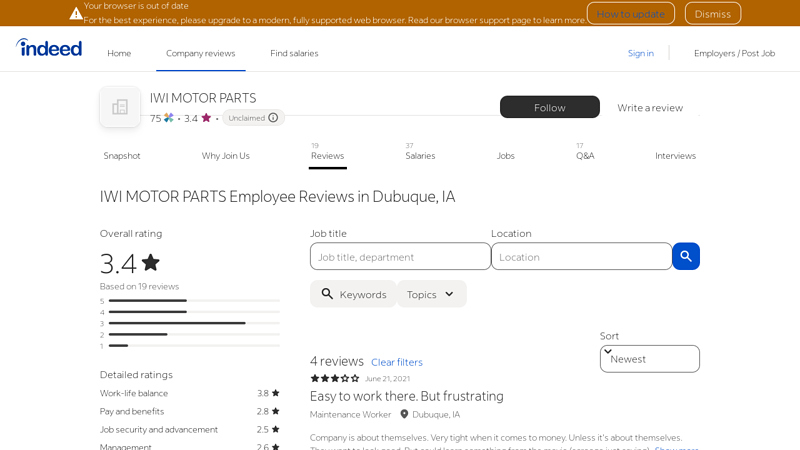Click Pay and benefits detailed rating
The image size is (800, 450).
(190, 411)
